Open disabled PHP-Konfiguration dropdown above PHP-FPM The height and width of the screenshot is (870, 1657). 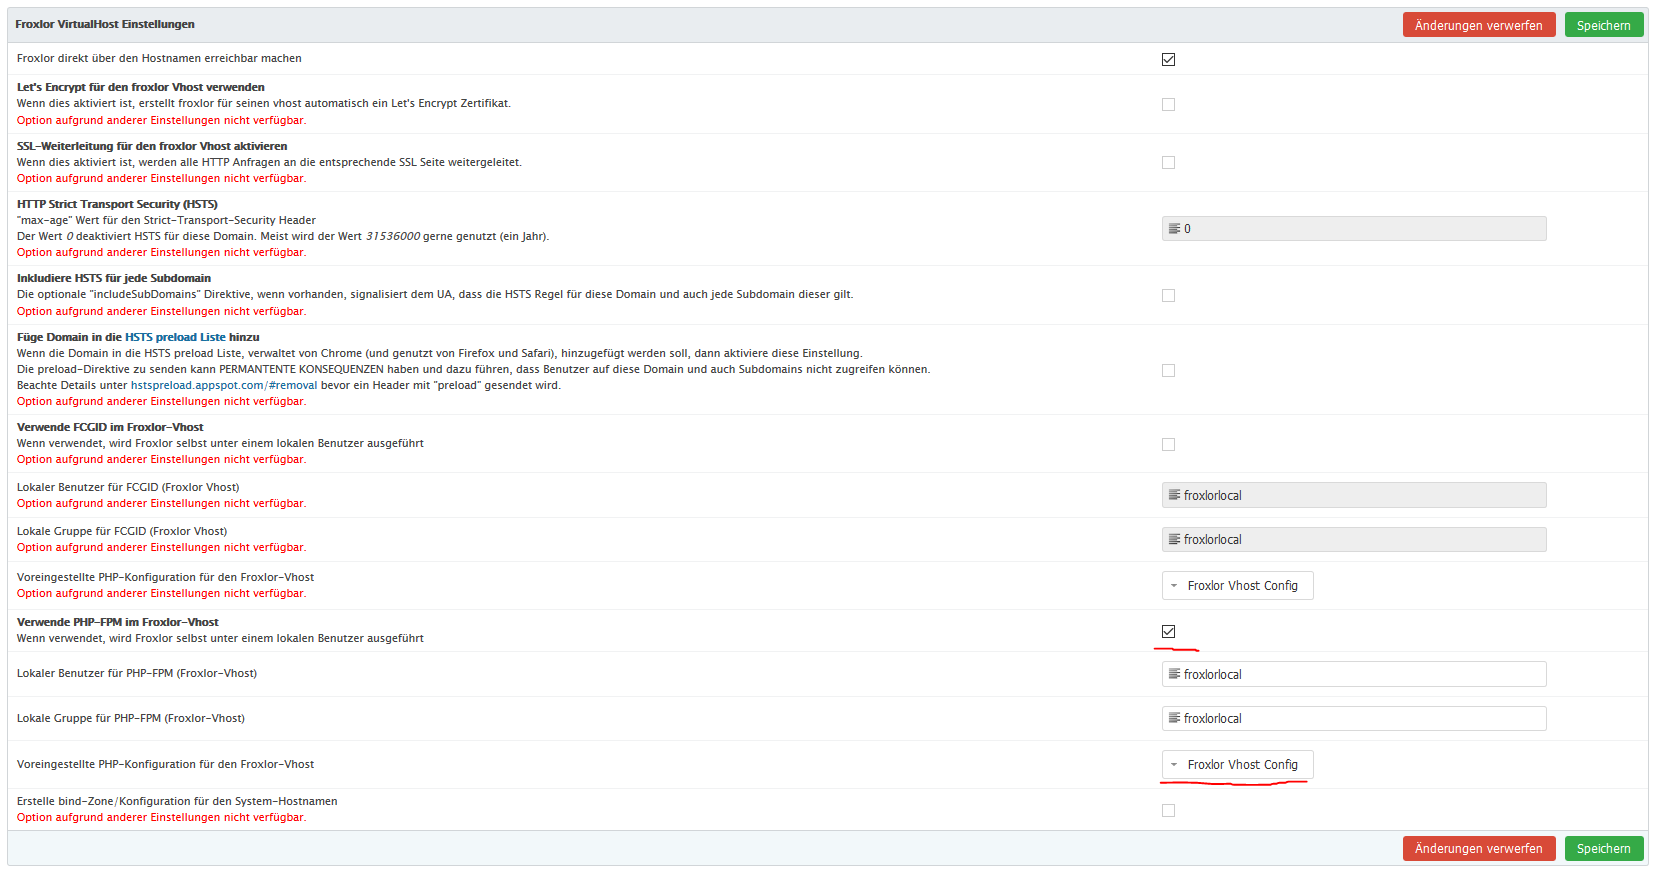pyautogui.click(x=1238, y=585)
